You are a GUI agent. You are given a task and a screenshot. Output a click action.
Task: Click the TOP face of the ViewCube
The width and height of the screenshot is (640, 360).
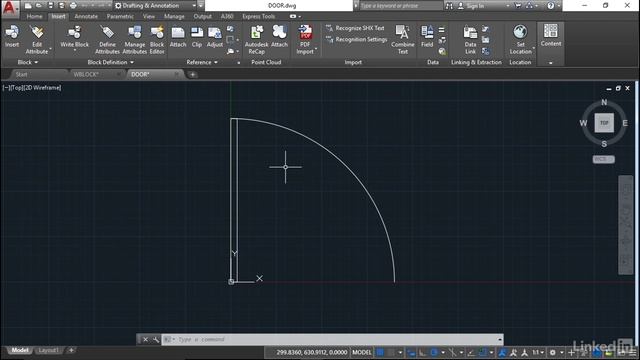604,123
